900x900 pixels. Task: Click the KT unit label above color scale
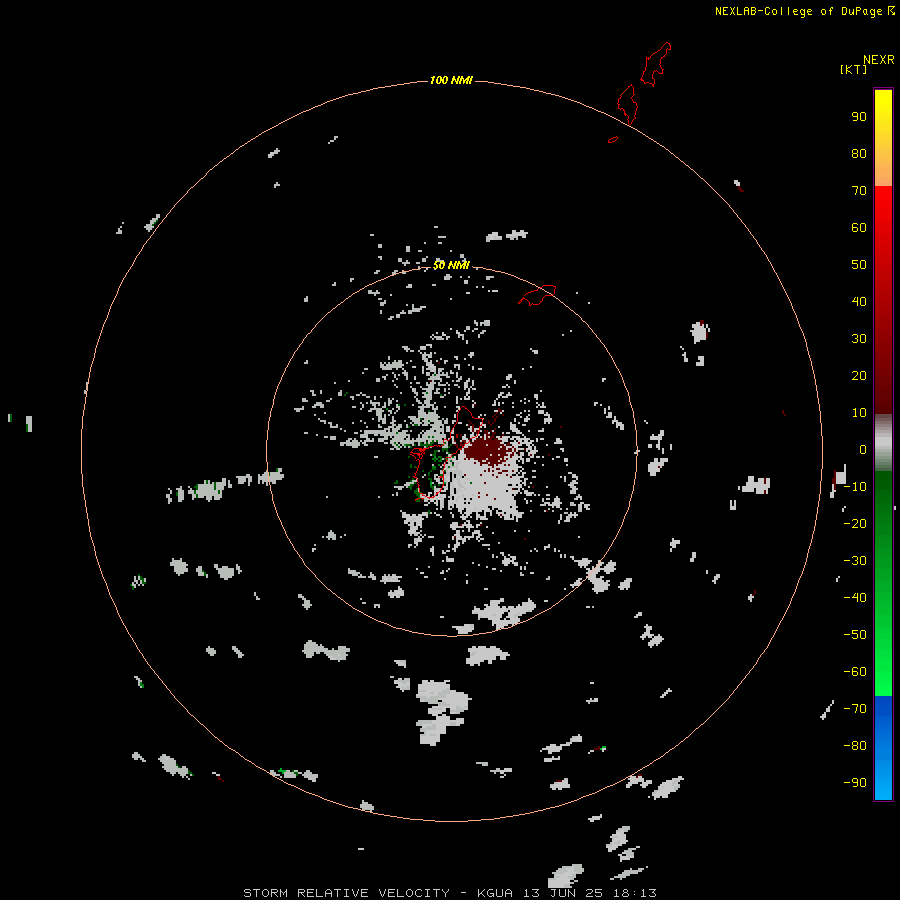[853, 69]
